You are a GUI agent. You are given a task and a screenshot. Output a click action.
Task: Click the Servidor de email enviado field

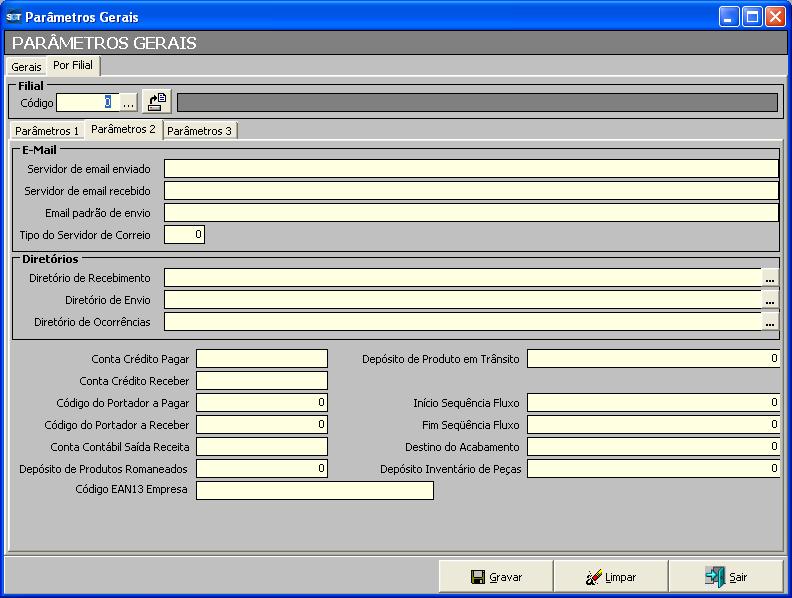[470, 169]
